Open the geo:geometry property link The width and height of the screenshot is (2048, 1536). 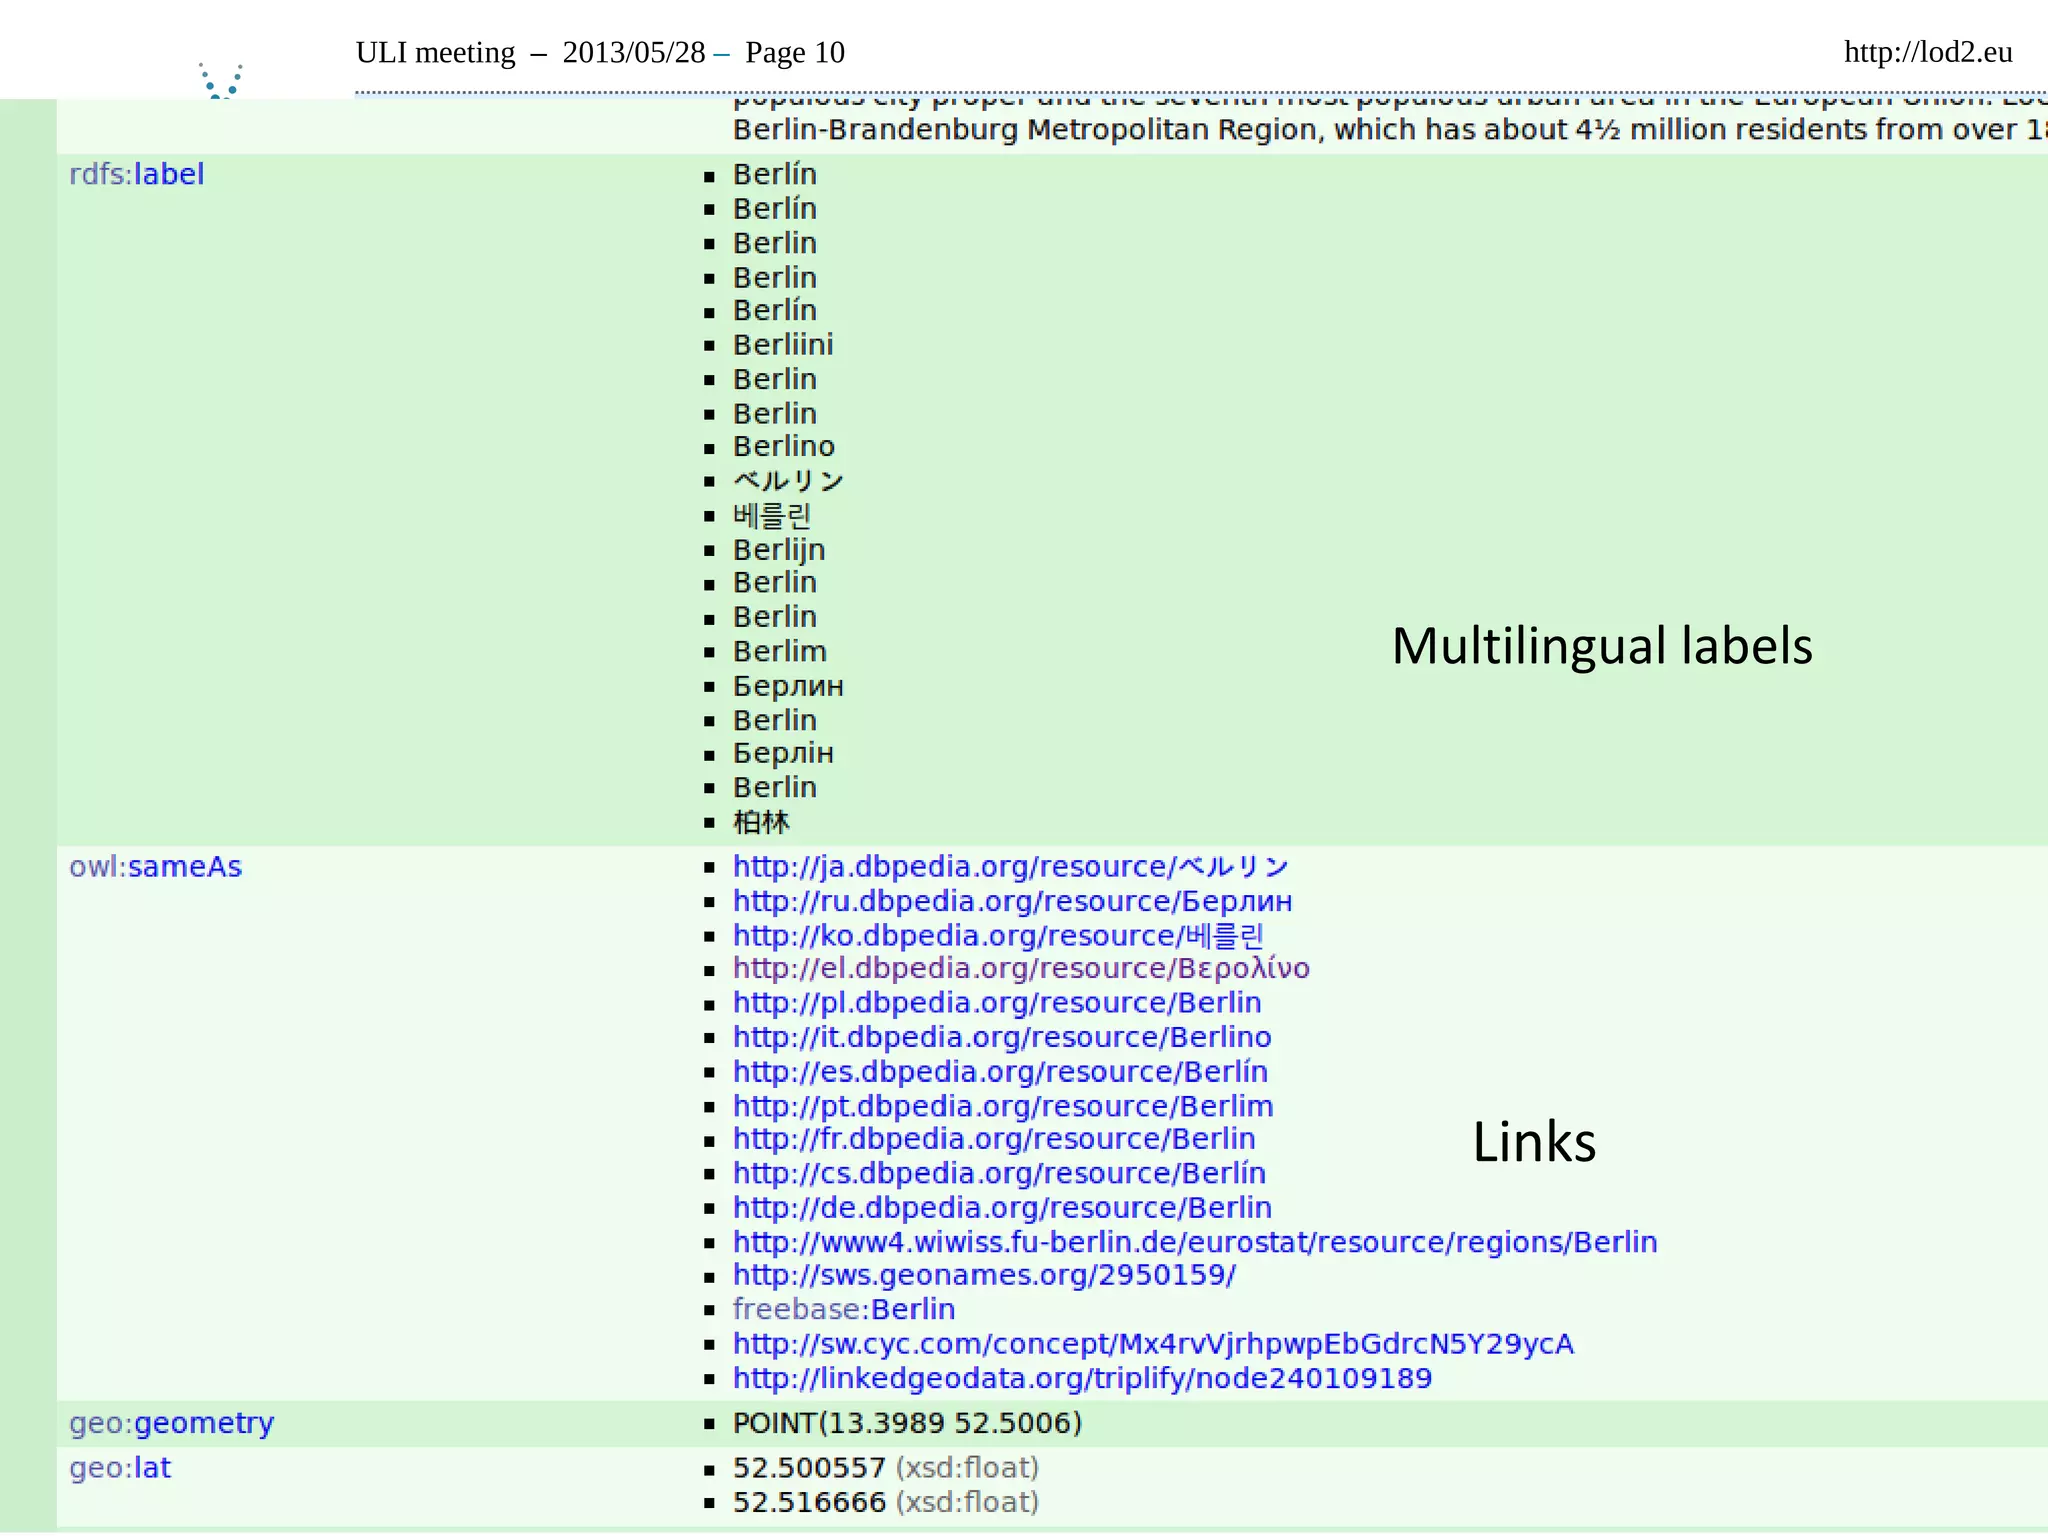(x=171, y=1423)
